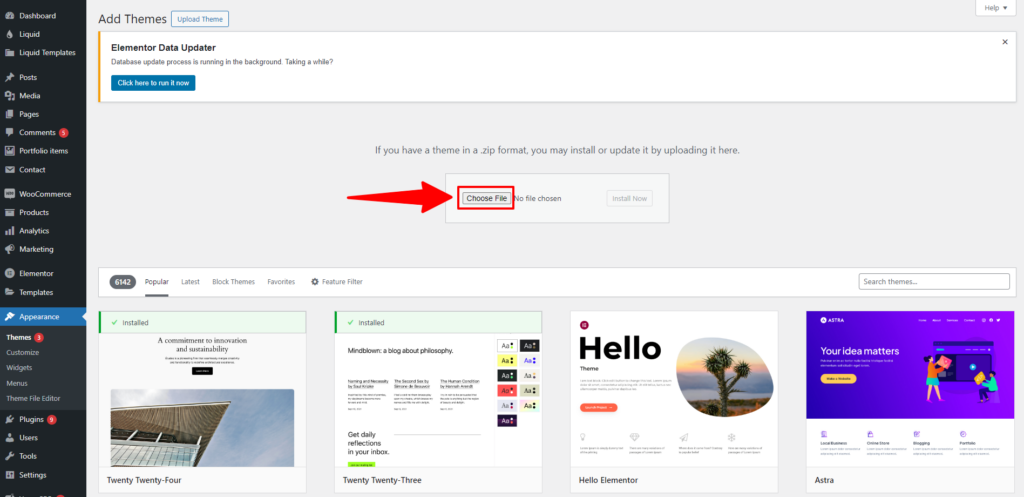Click the 'No file chosen' text
This screenshot has height=497, width=1024.
coord(537,198)
